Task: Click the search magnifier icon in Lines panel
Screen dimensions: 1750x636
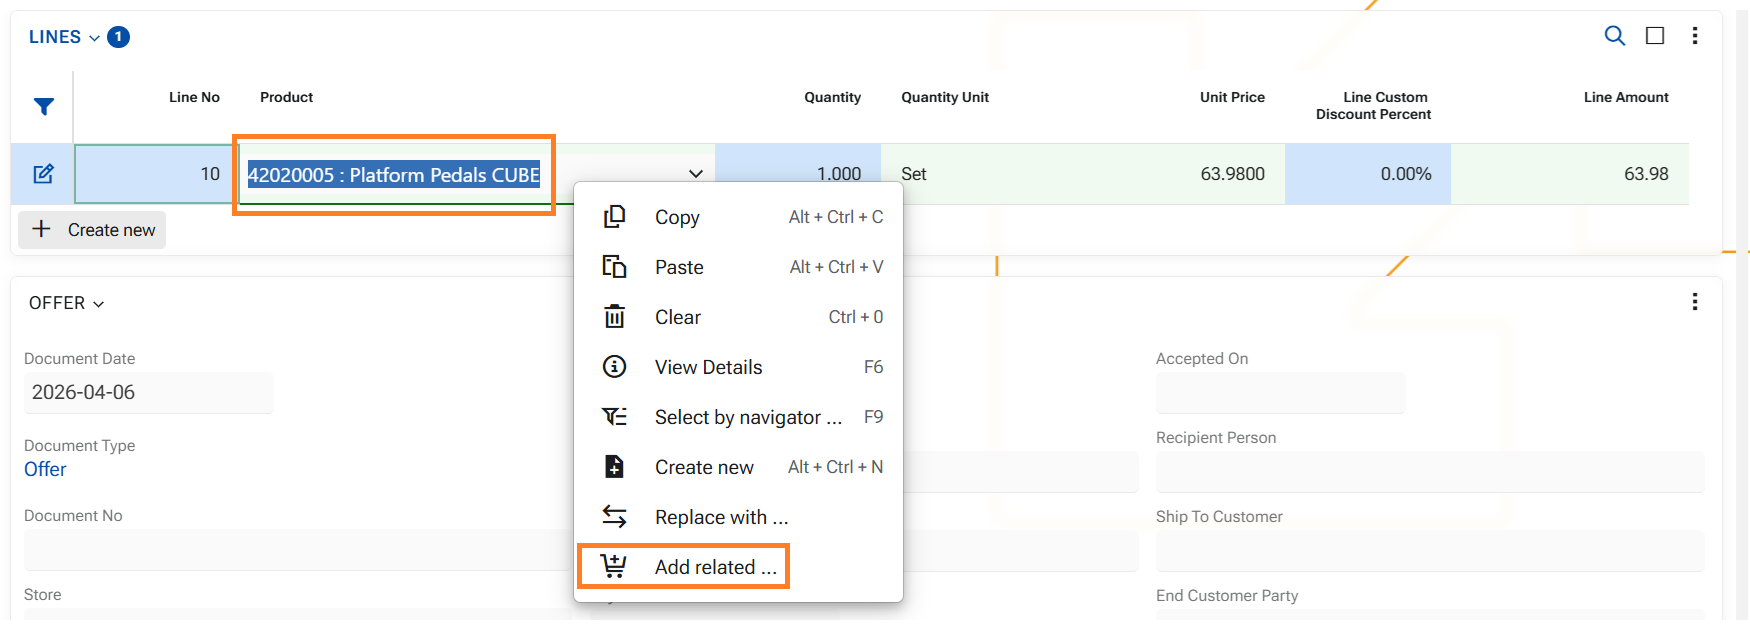Action: click(1614, 36)
